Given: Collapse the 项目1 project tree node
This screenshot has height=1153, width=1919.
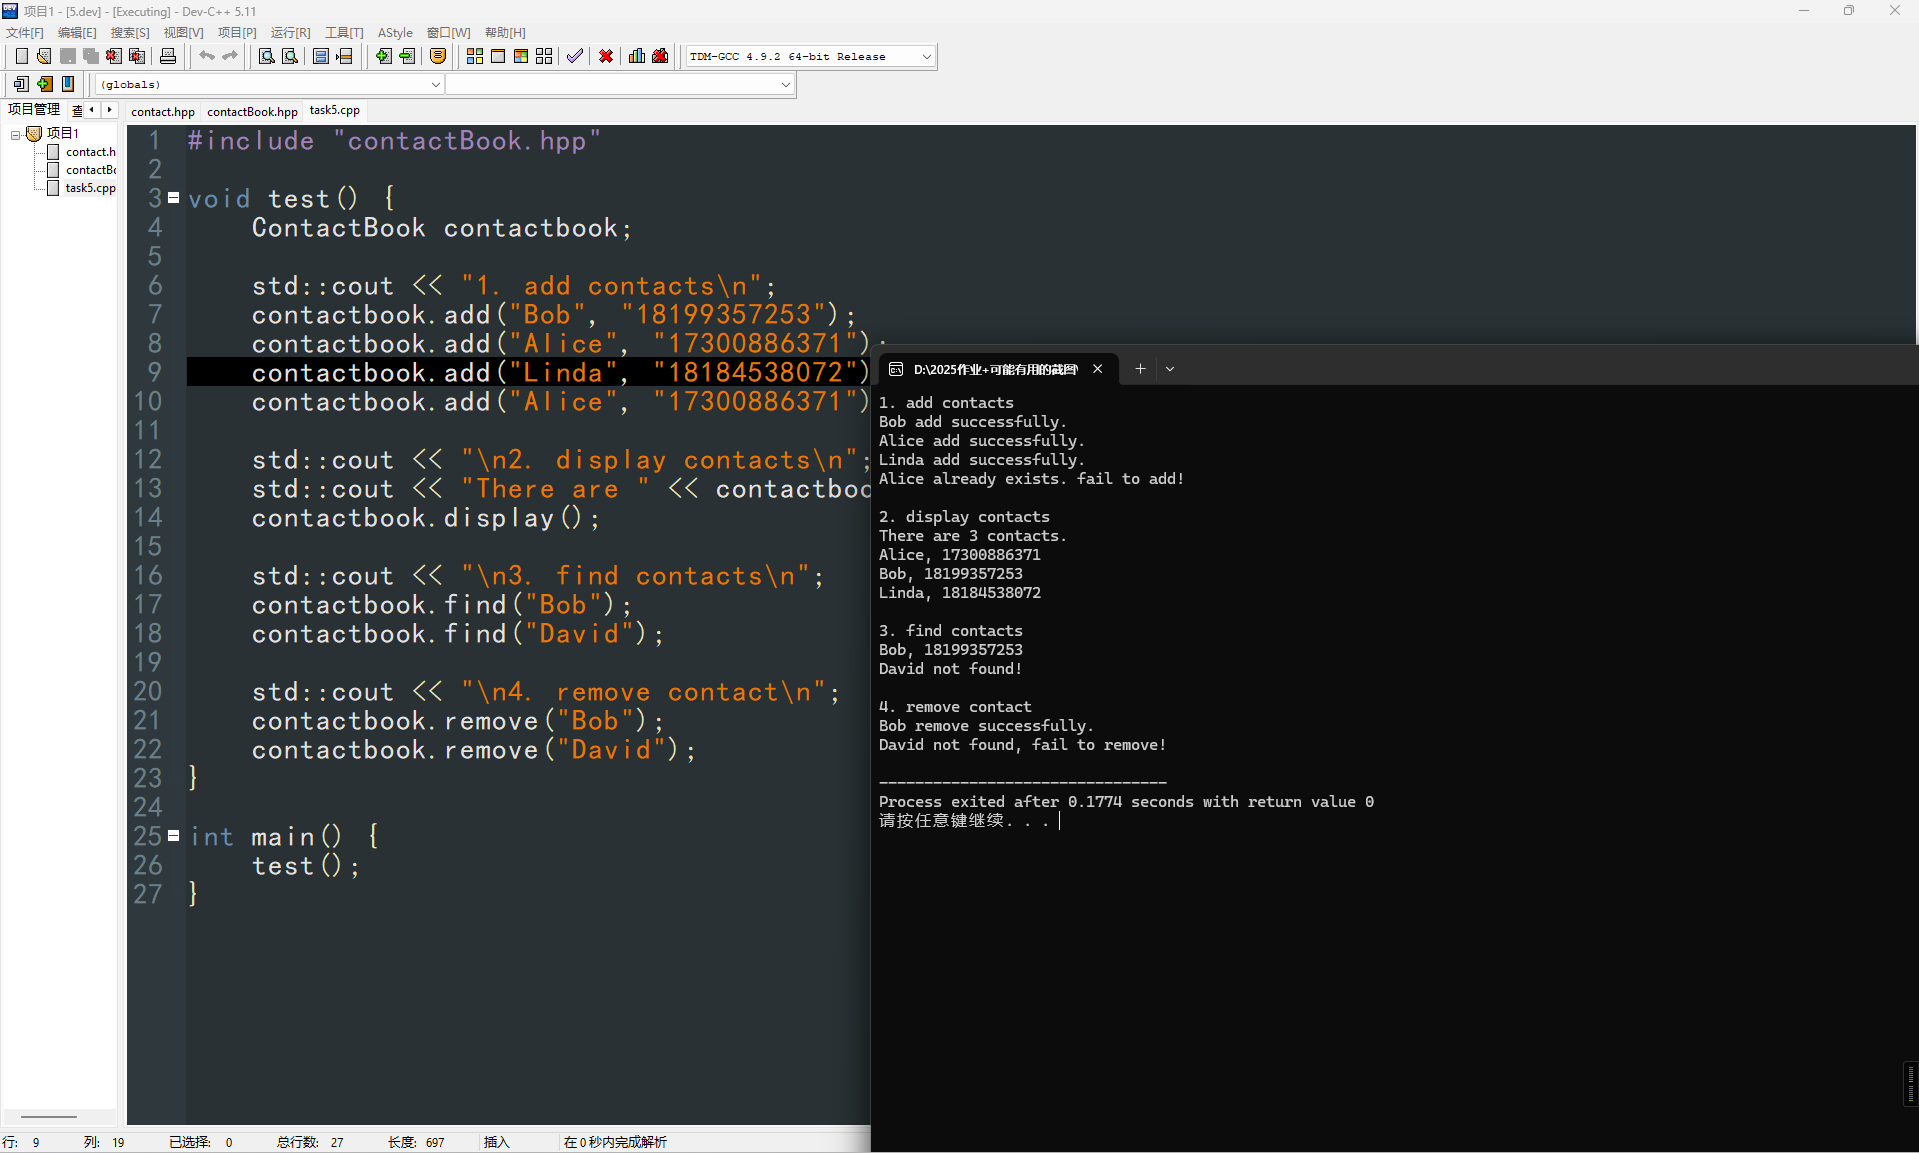Looking at the screenshot, I should point(16,134).
